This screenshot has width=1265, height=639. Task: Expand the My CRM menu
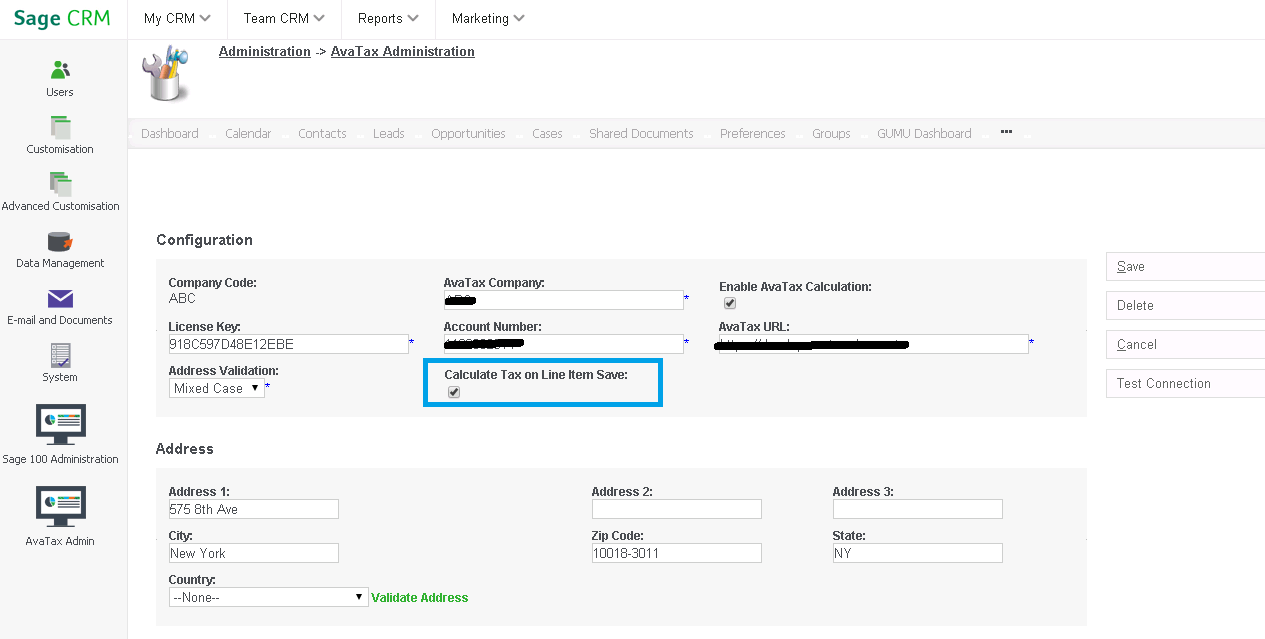point(177,19)
